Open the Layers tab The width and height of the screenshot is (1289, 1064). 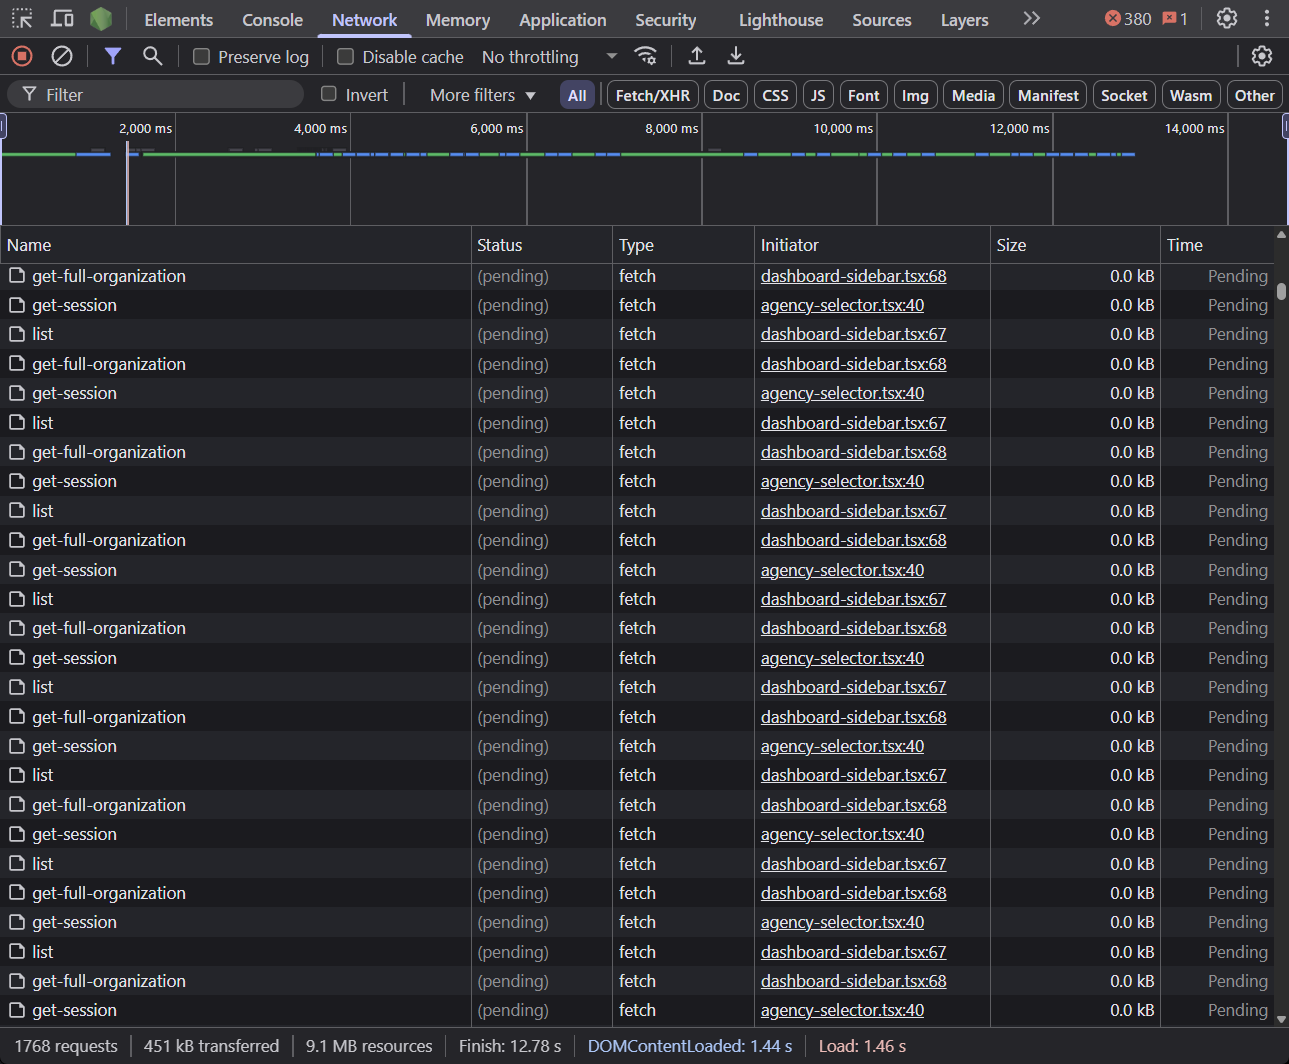[964, 20]
